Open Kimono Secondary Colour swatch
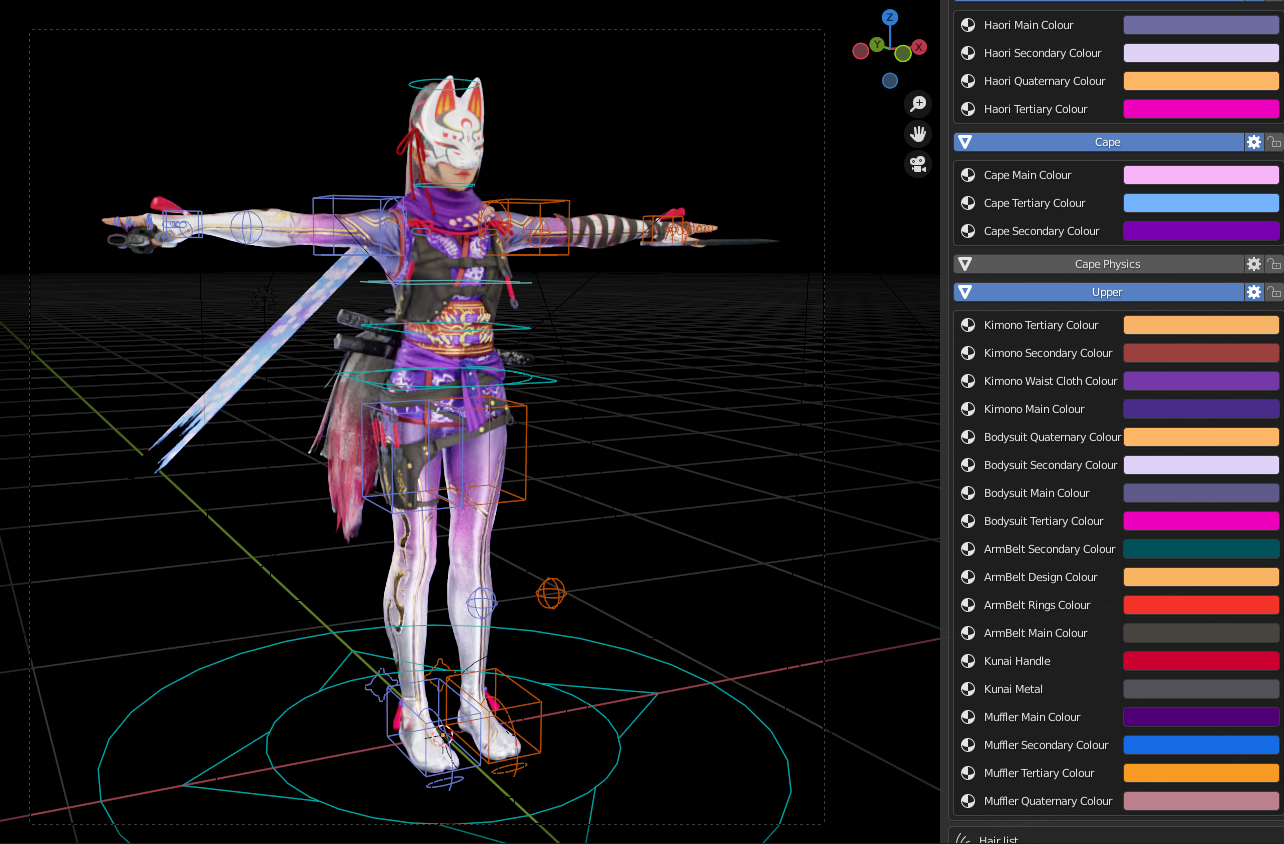 pos(1201,353)
